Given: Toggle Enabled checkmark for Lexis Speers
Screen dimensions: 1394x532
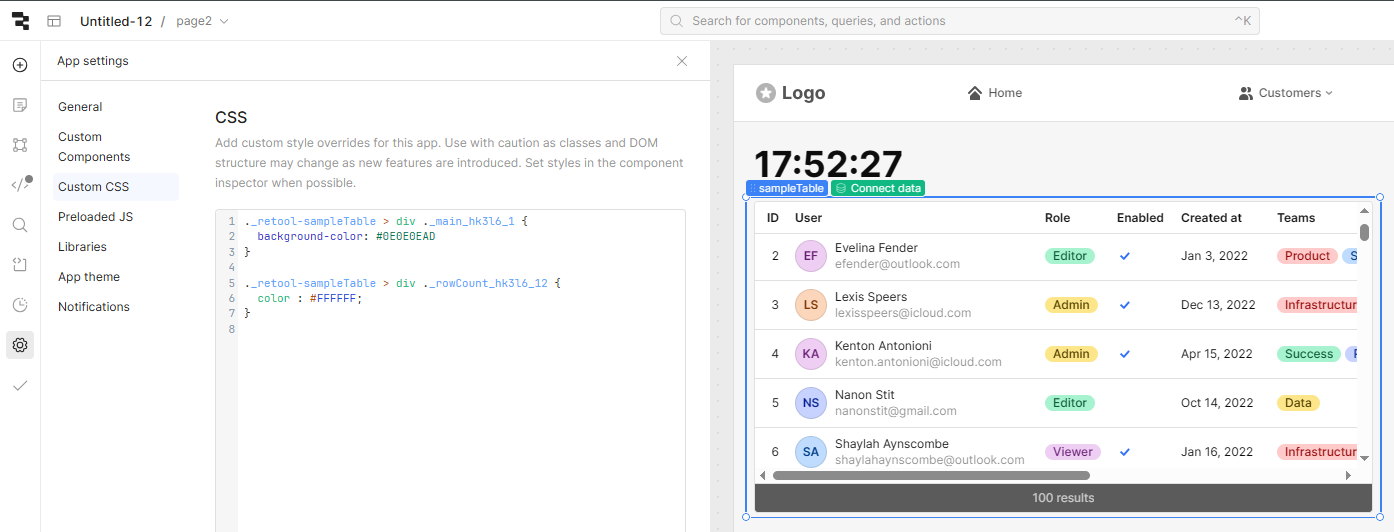Looking at the screenshot, I should pos(1125,305).
